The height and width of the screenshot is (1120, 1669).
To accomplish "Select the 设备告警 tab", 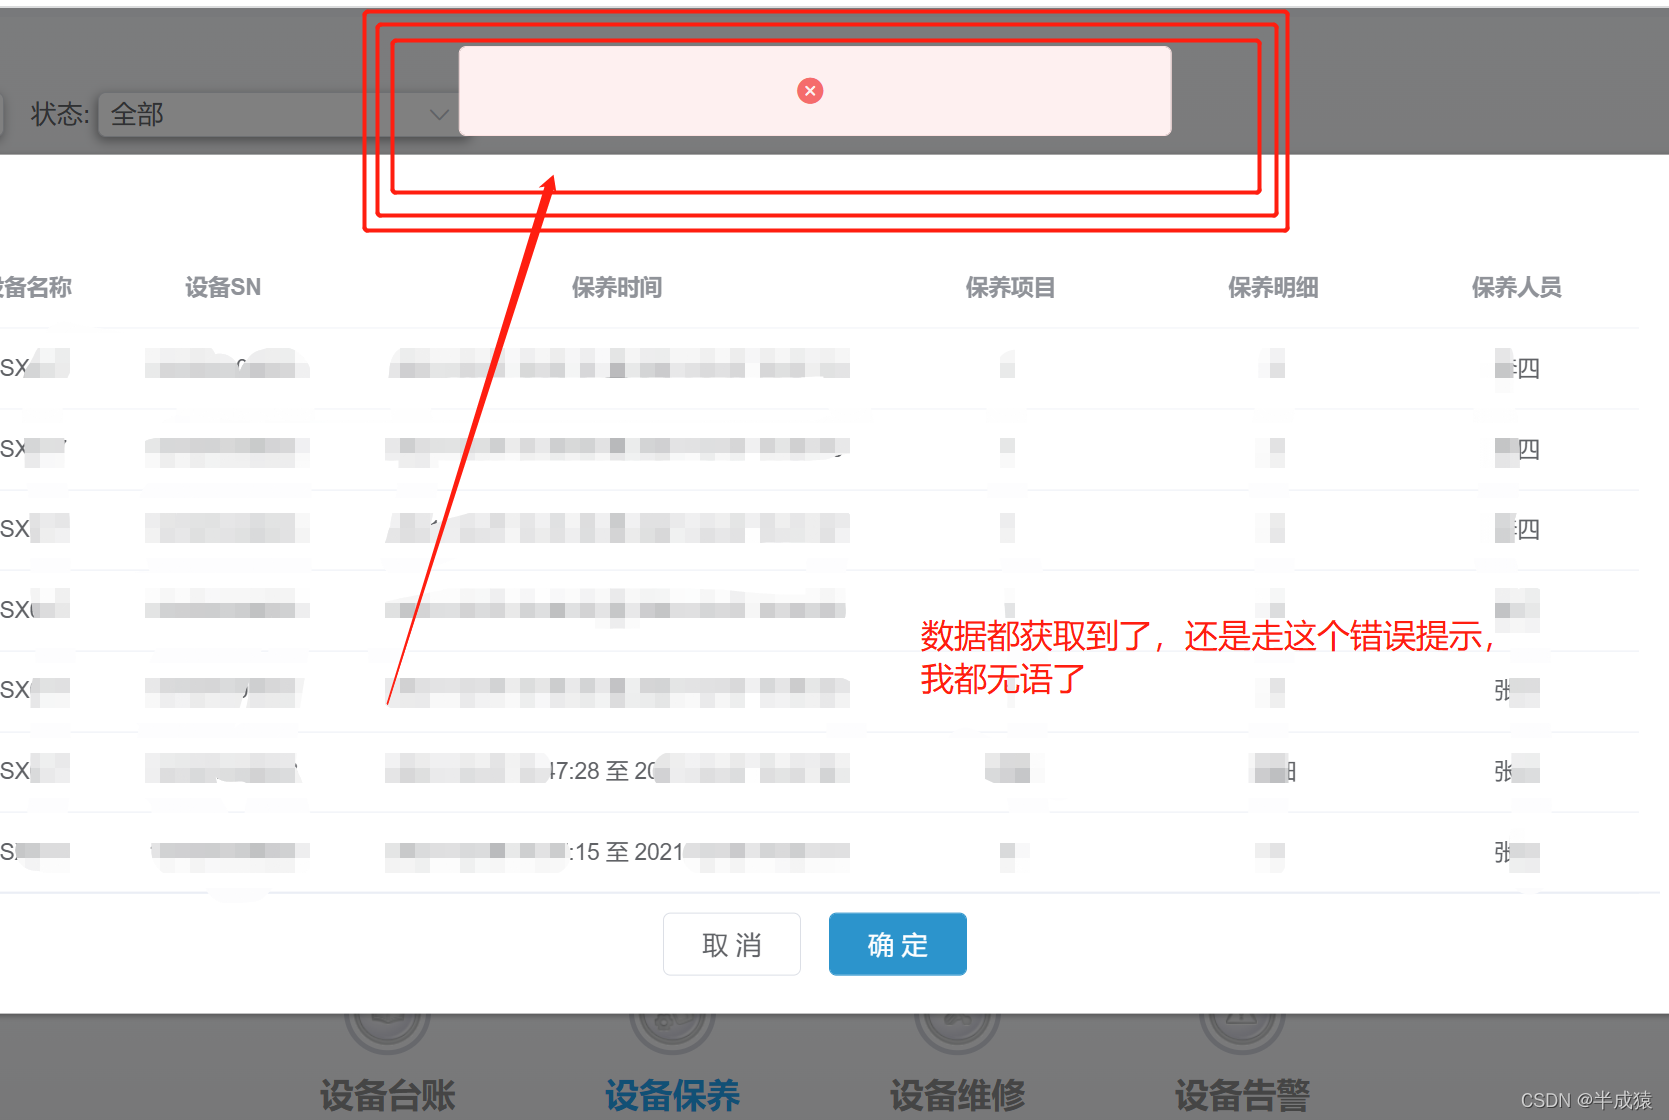I will point(1242,1095).
